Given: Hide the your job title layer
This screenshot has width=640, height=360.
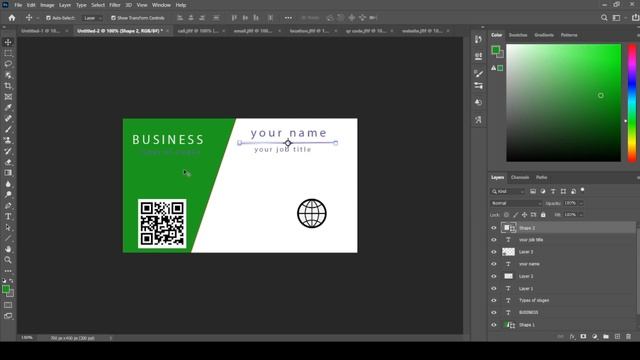Looking at the screenshot, I should pyautogui.click(x=493, y=240).
